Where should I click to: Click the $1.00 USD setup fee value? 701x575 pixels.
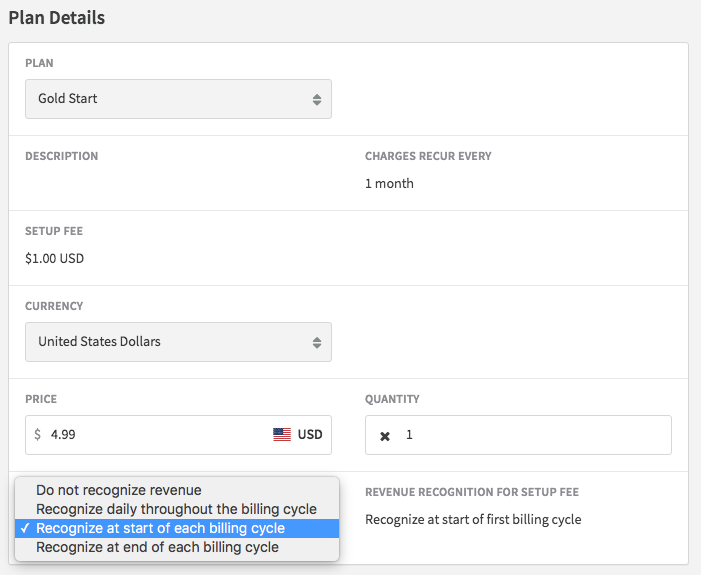[x=55, y=258]
